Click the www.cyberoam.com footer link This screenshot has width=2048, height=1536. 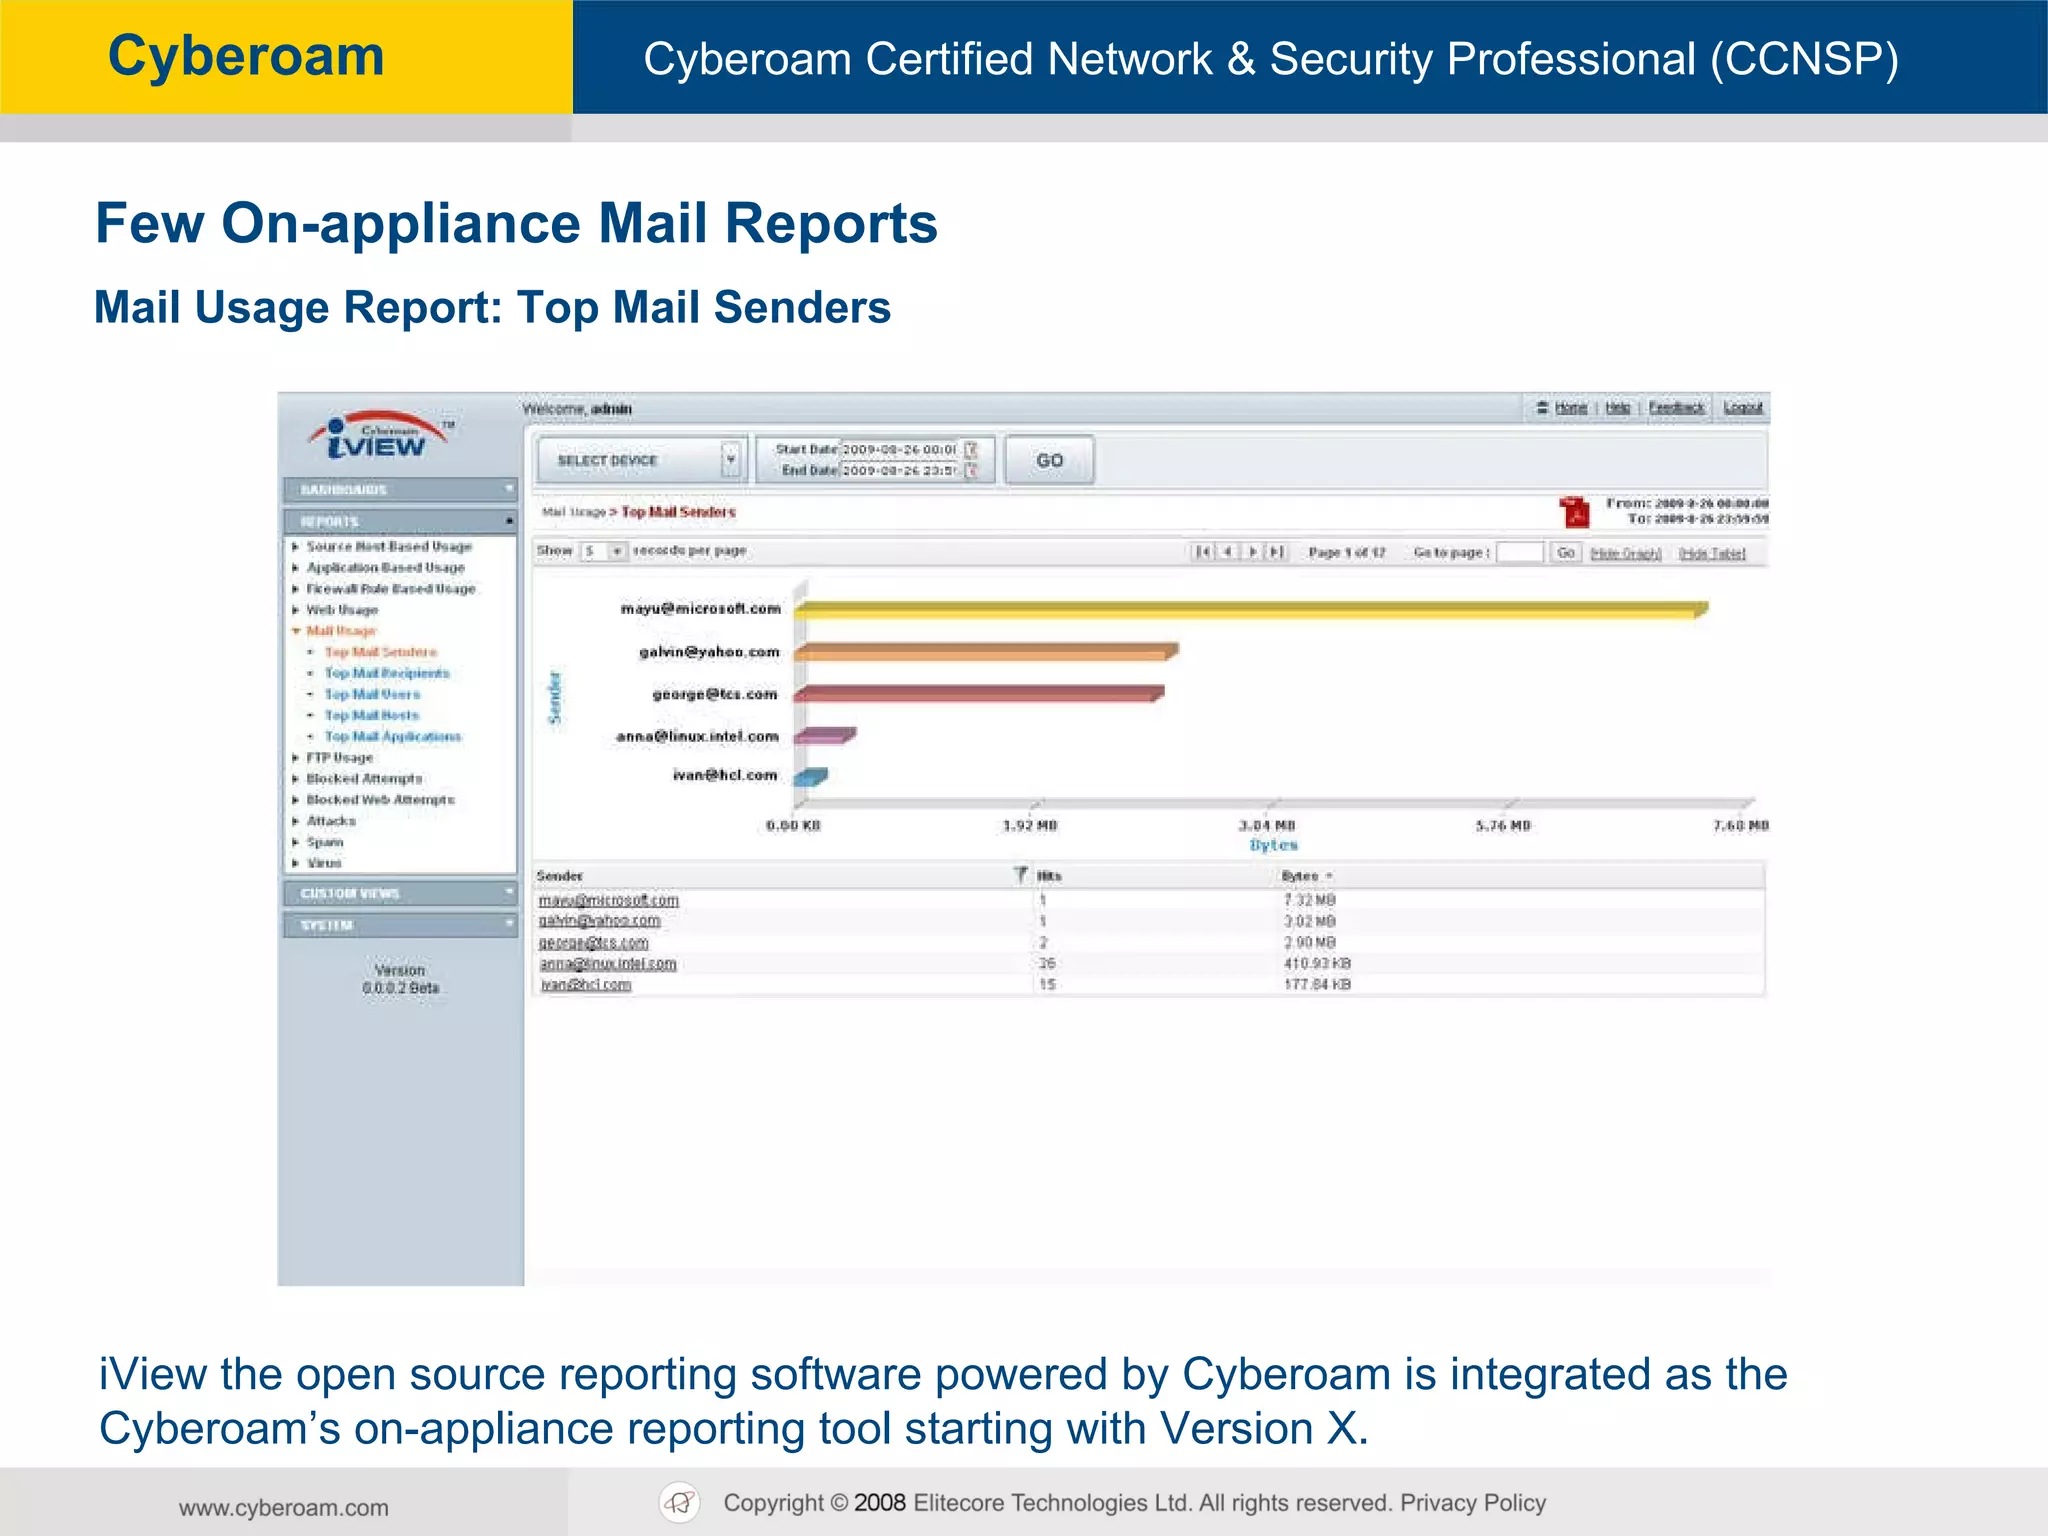coord(284,1508)
